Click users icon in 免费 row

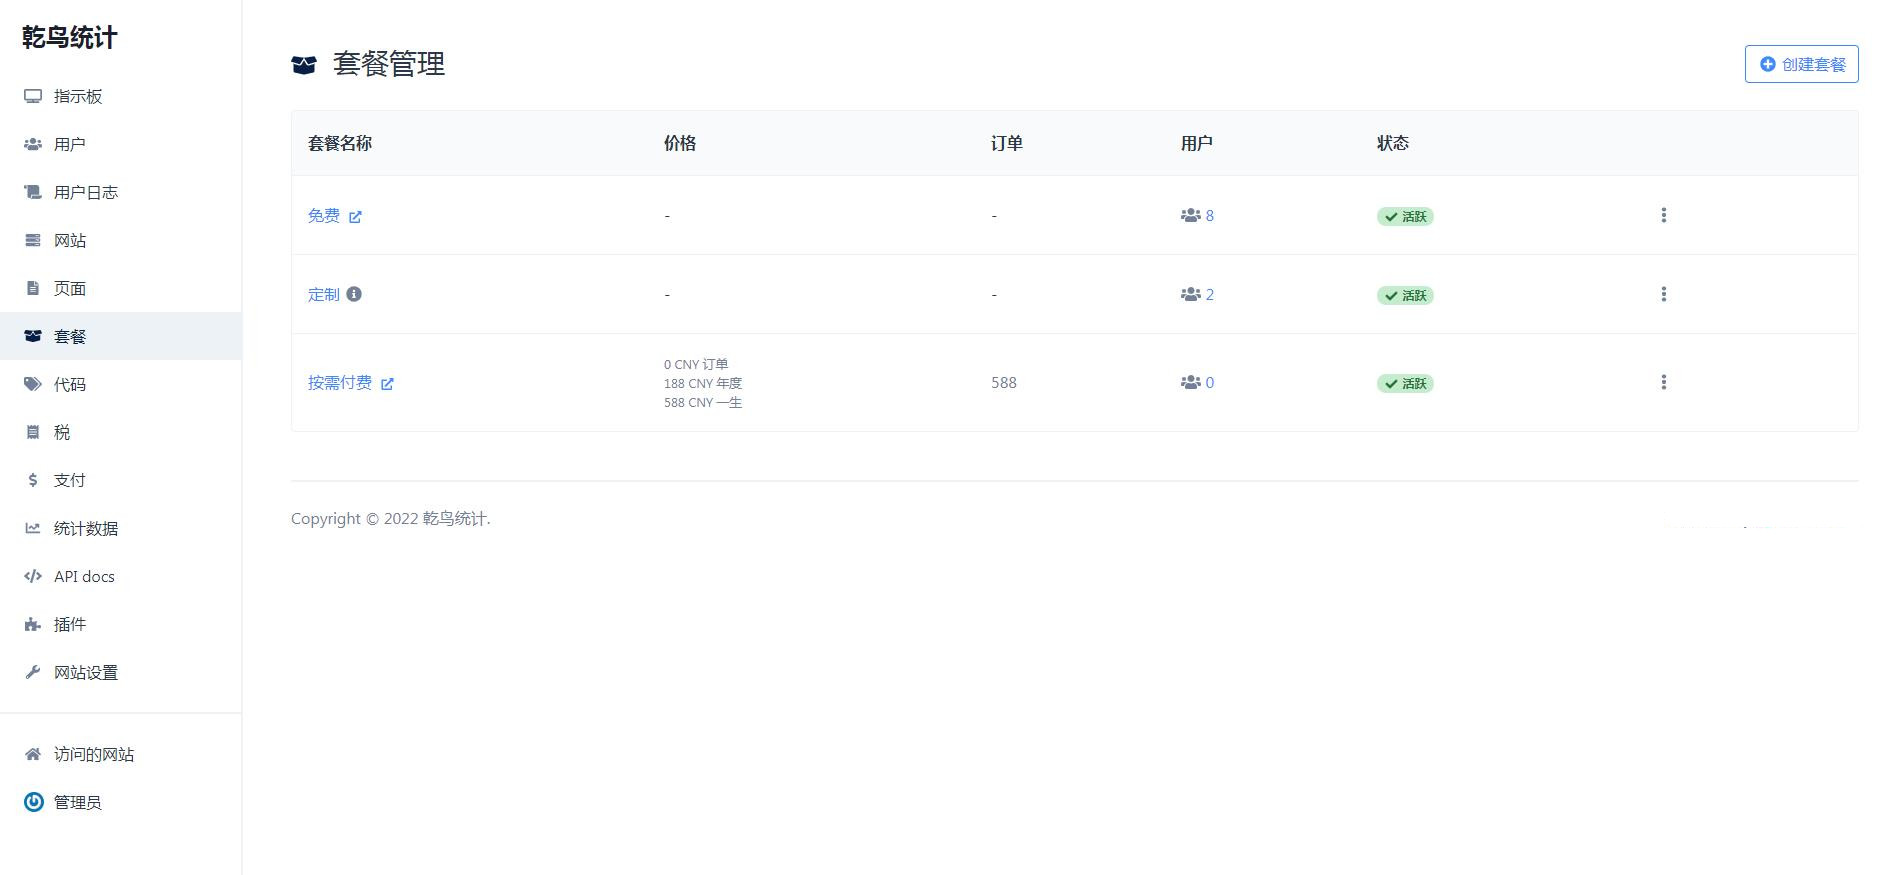point(1190,215)
